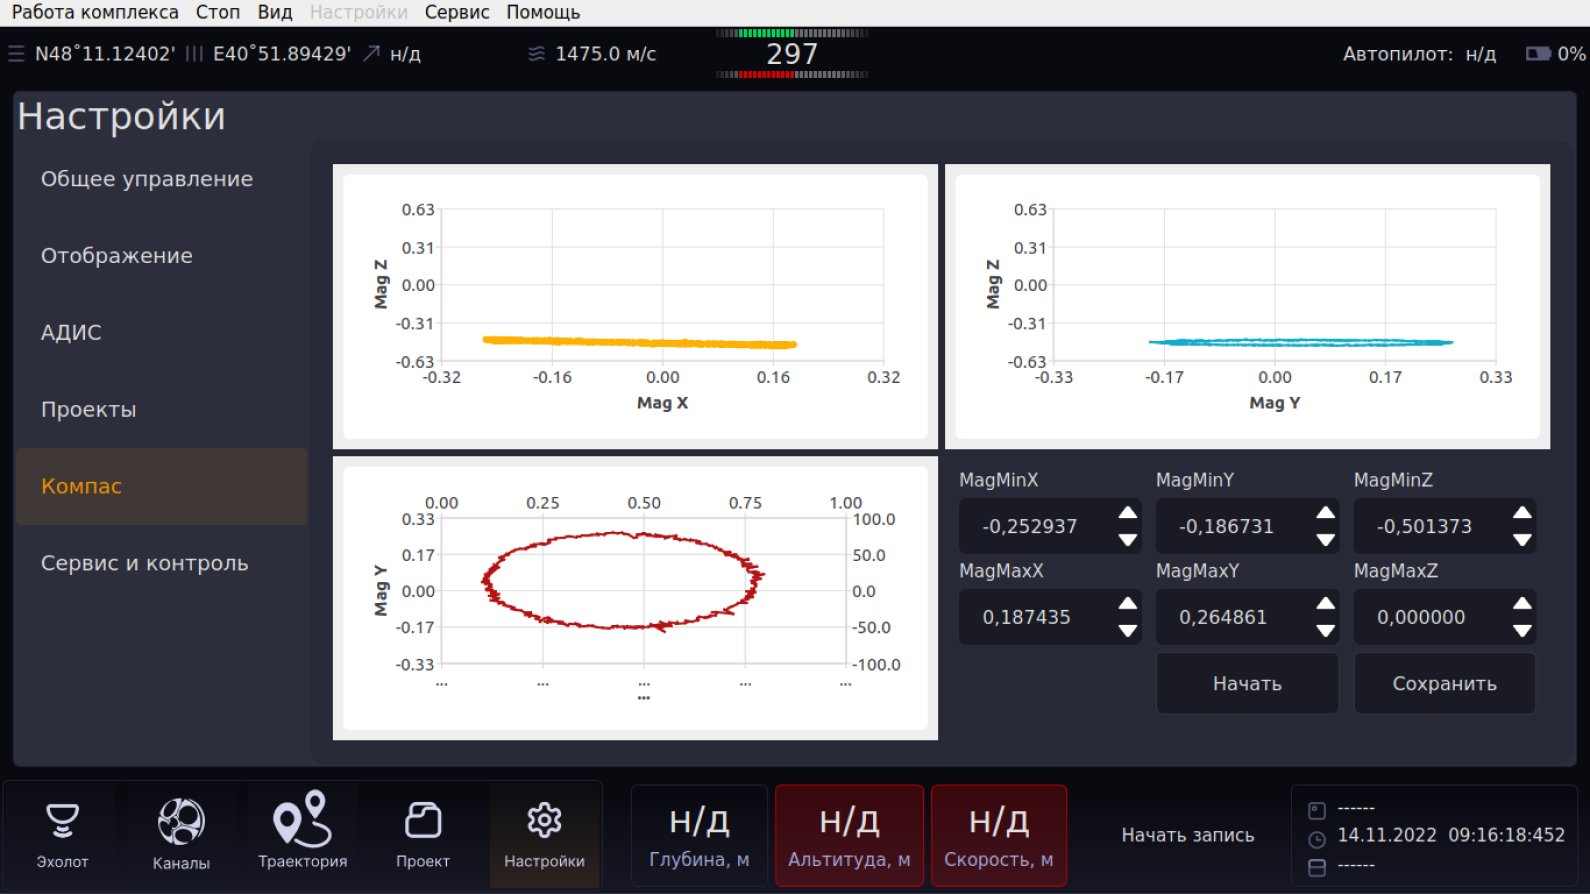Open the Проект project view

tap(423, 835)
